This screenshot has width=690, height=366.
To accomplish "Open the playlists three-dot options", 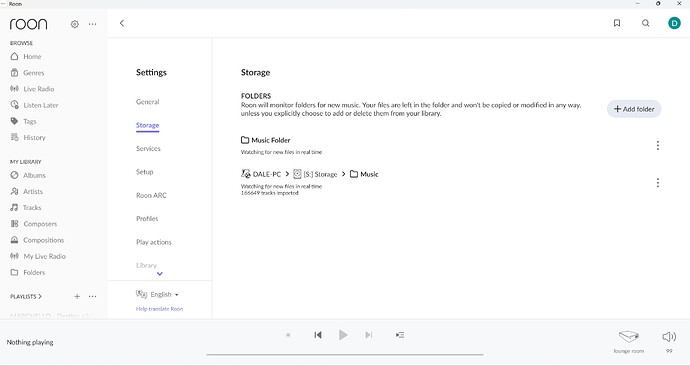I will click(x=92, y=296).
